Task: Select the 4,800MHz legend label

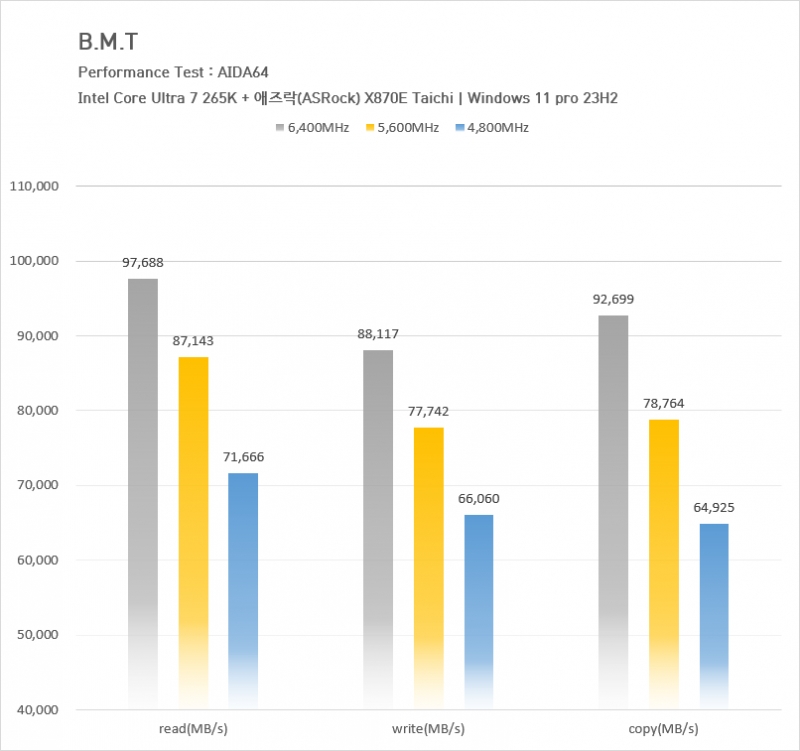Action: pos(498,128)
